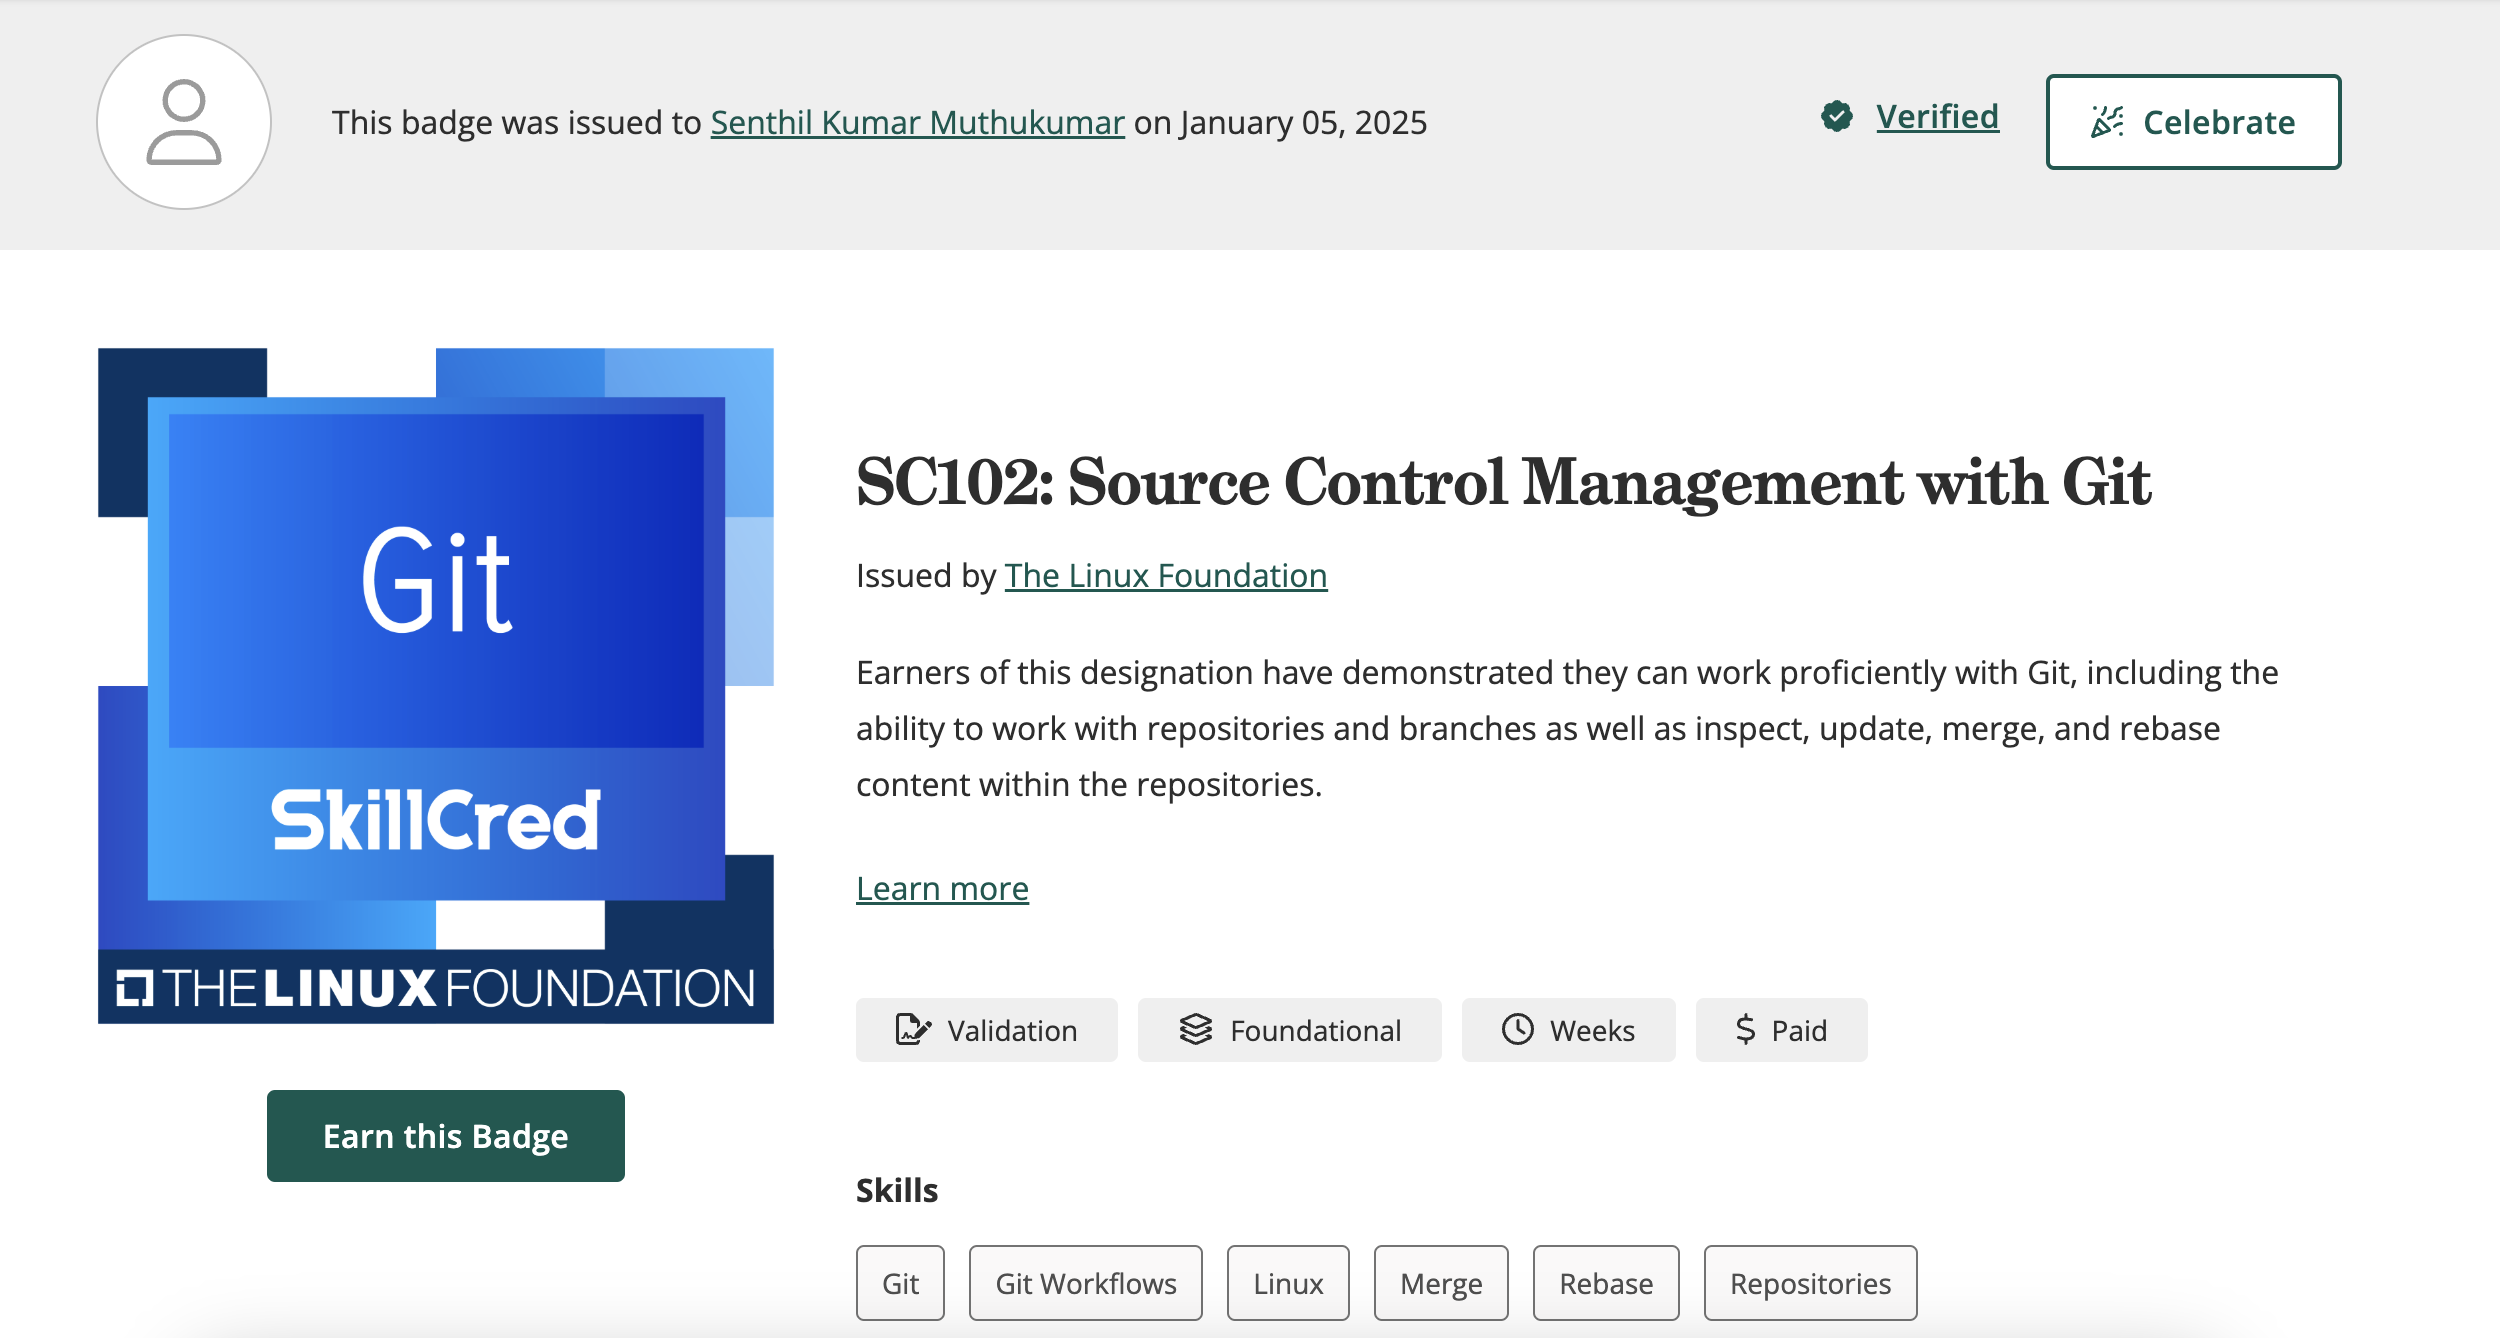Select the Repositories skill tag

(1810, 1283)
